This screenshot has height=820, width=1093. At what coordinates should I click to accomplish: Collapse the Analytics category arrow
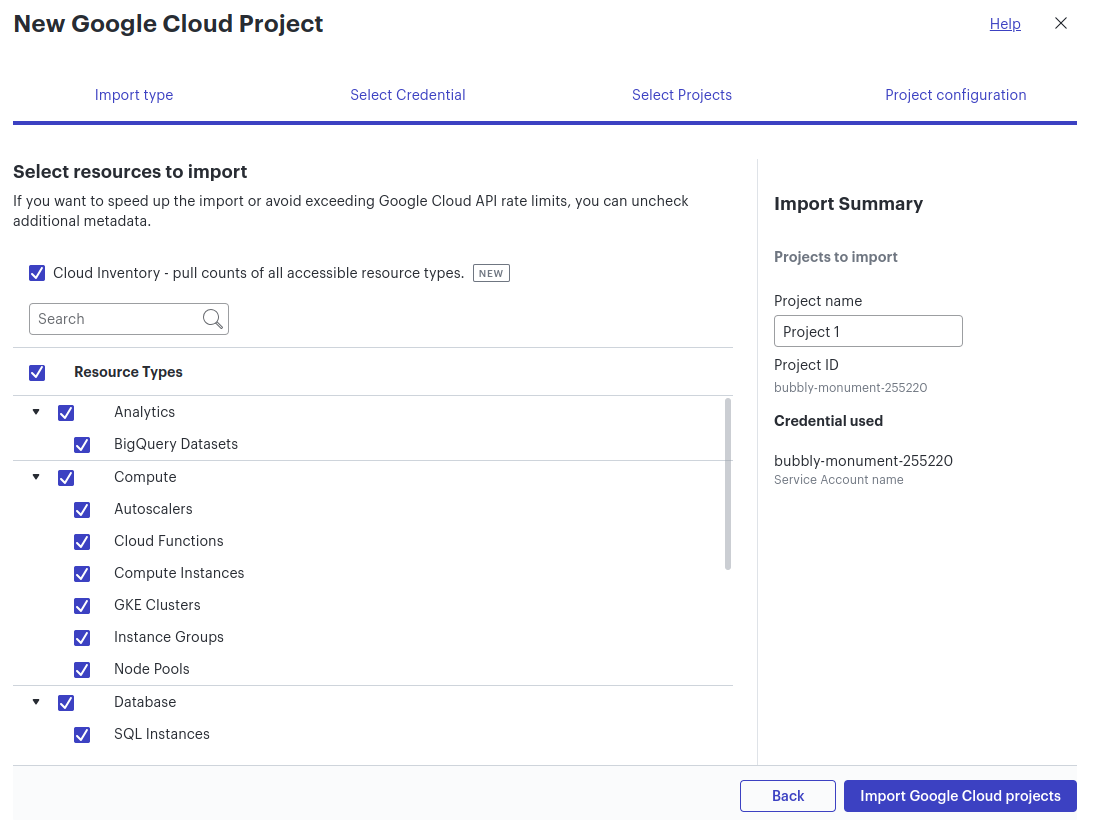click(36, 412)
